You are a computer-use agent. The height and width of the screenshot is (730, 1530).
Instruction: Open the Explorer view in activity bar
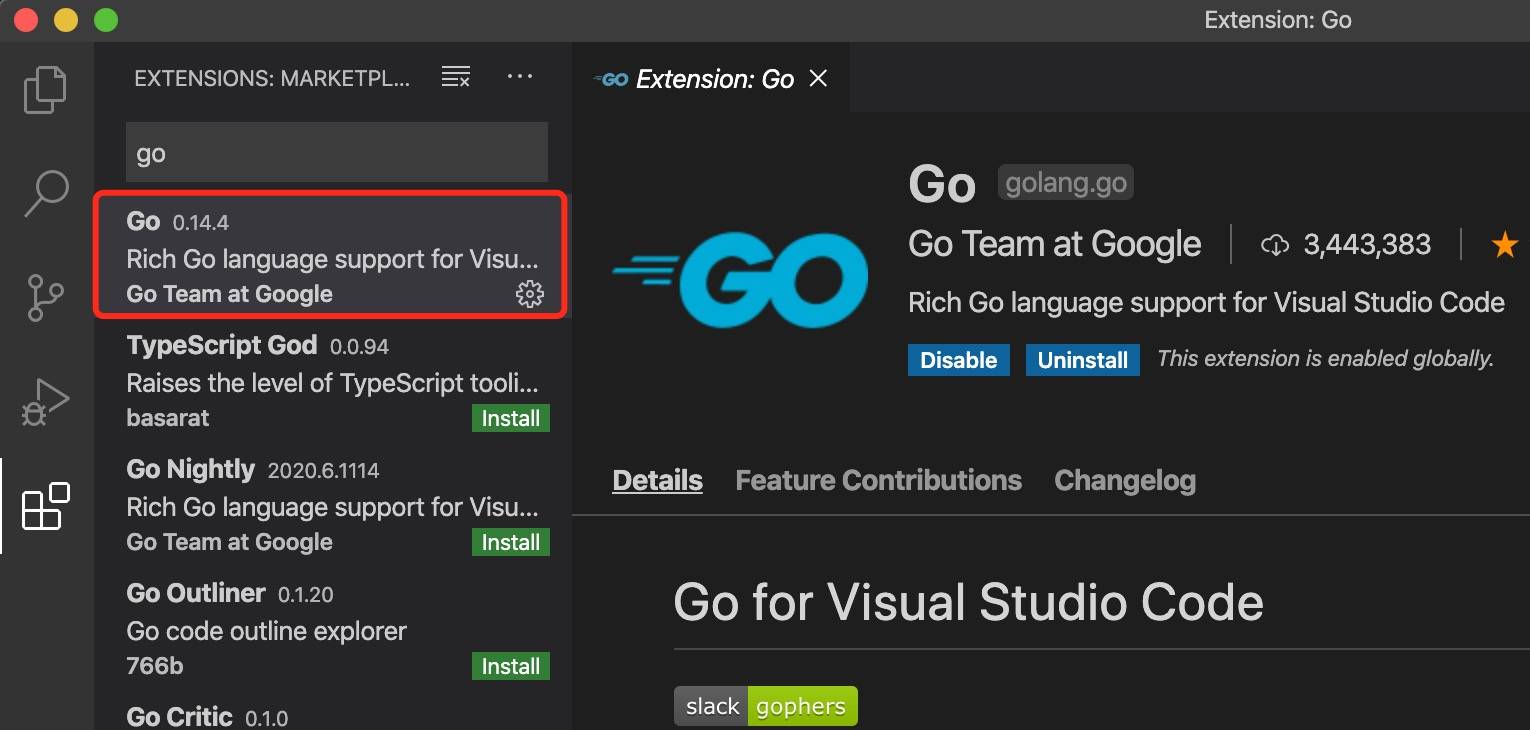click(45, 90)
